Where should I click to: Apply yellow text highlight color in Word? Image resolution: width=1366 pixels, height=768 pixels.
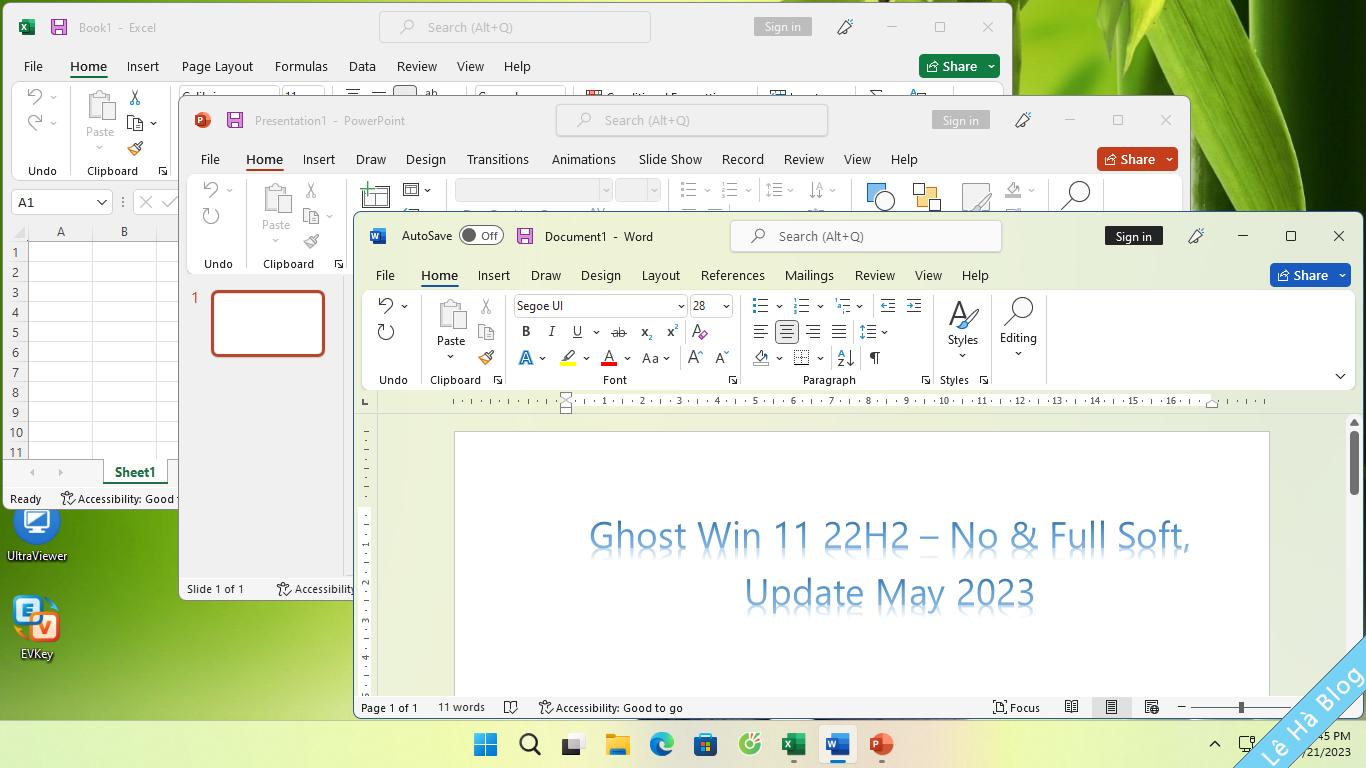pos(568,358)
